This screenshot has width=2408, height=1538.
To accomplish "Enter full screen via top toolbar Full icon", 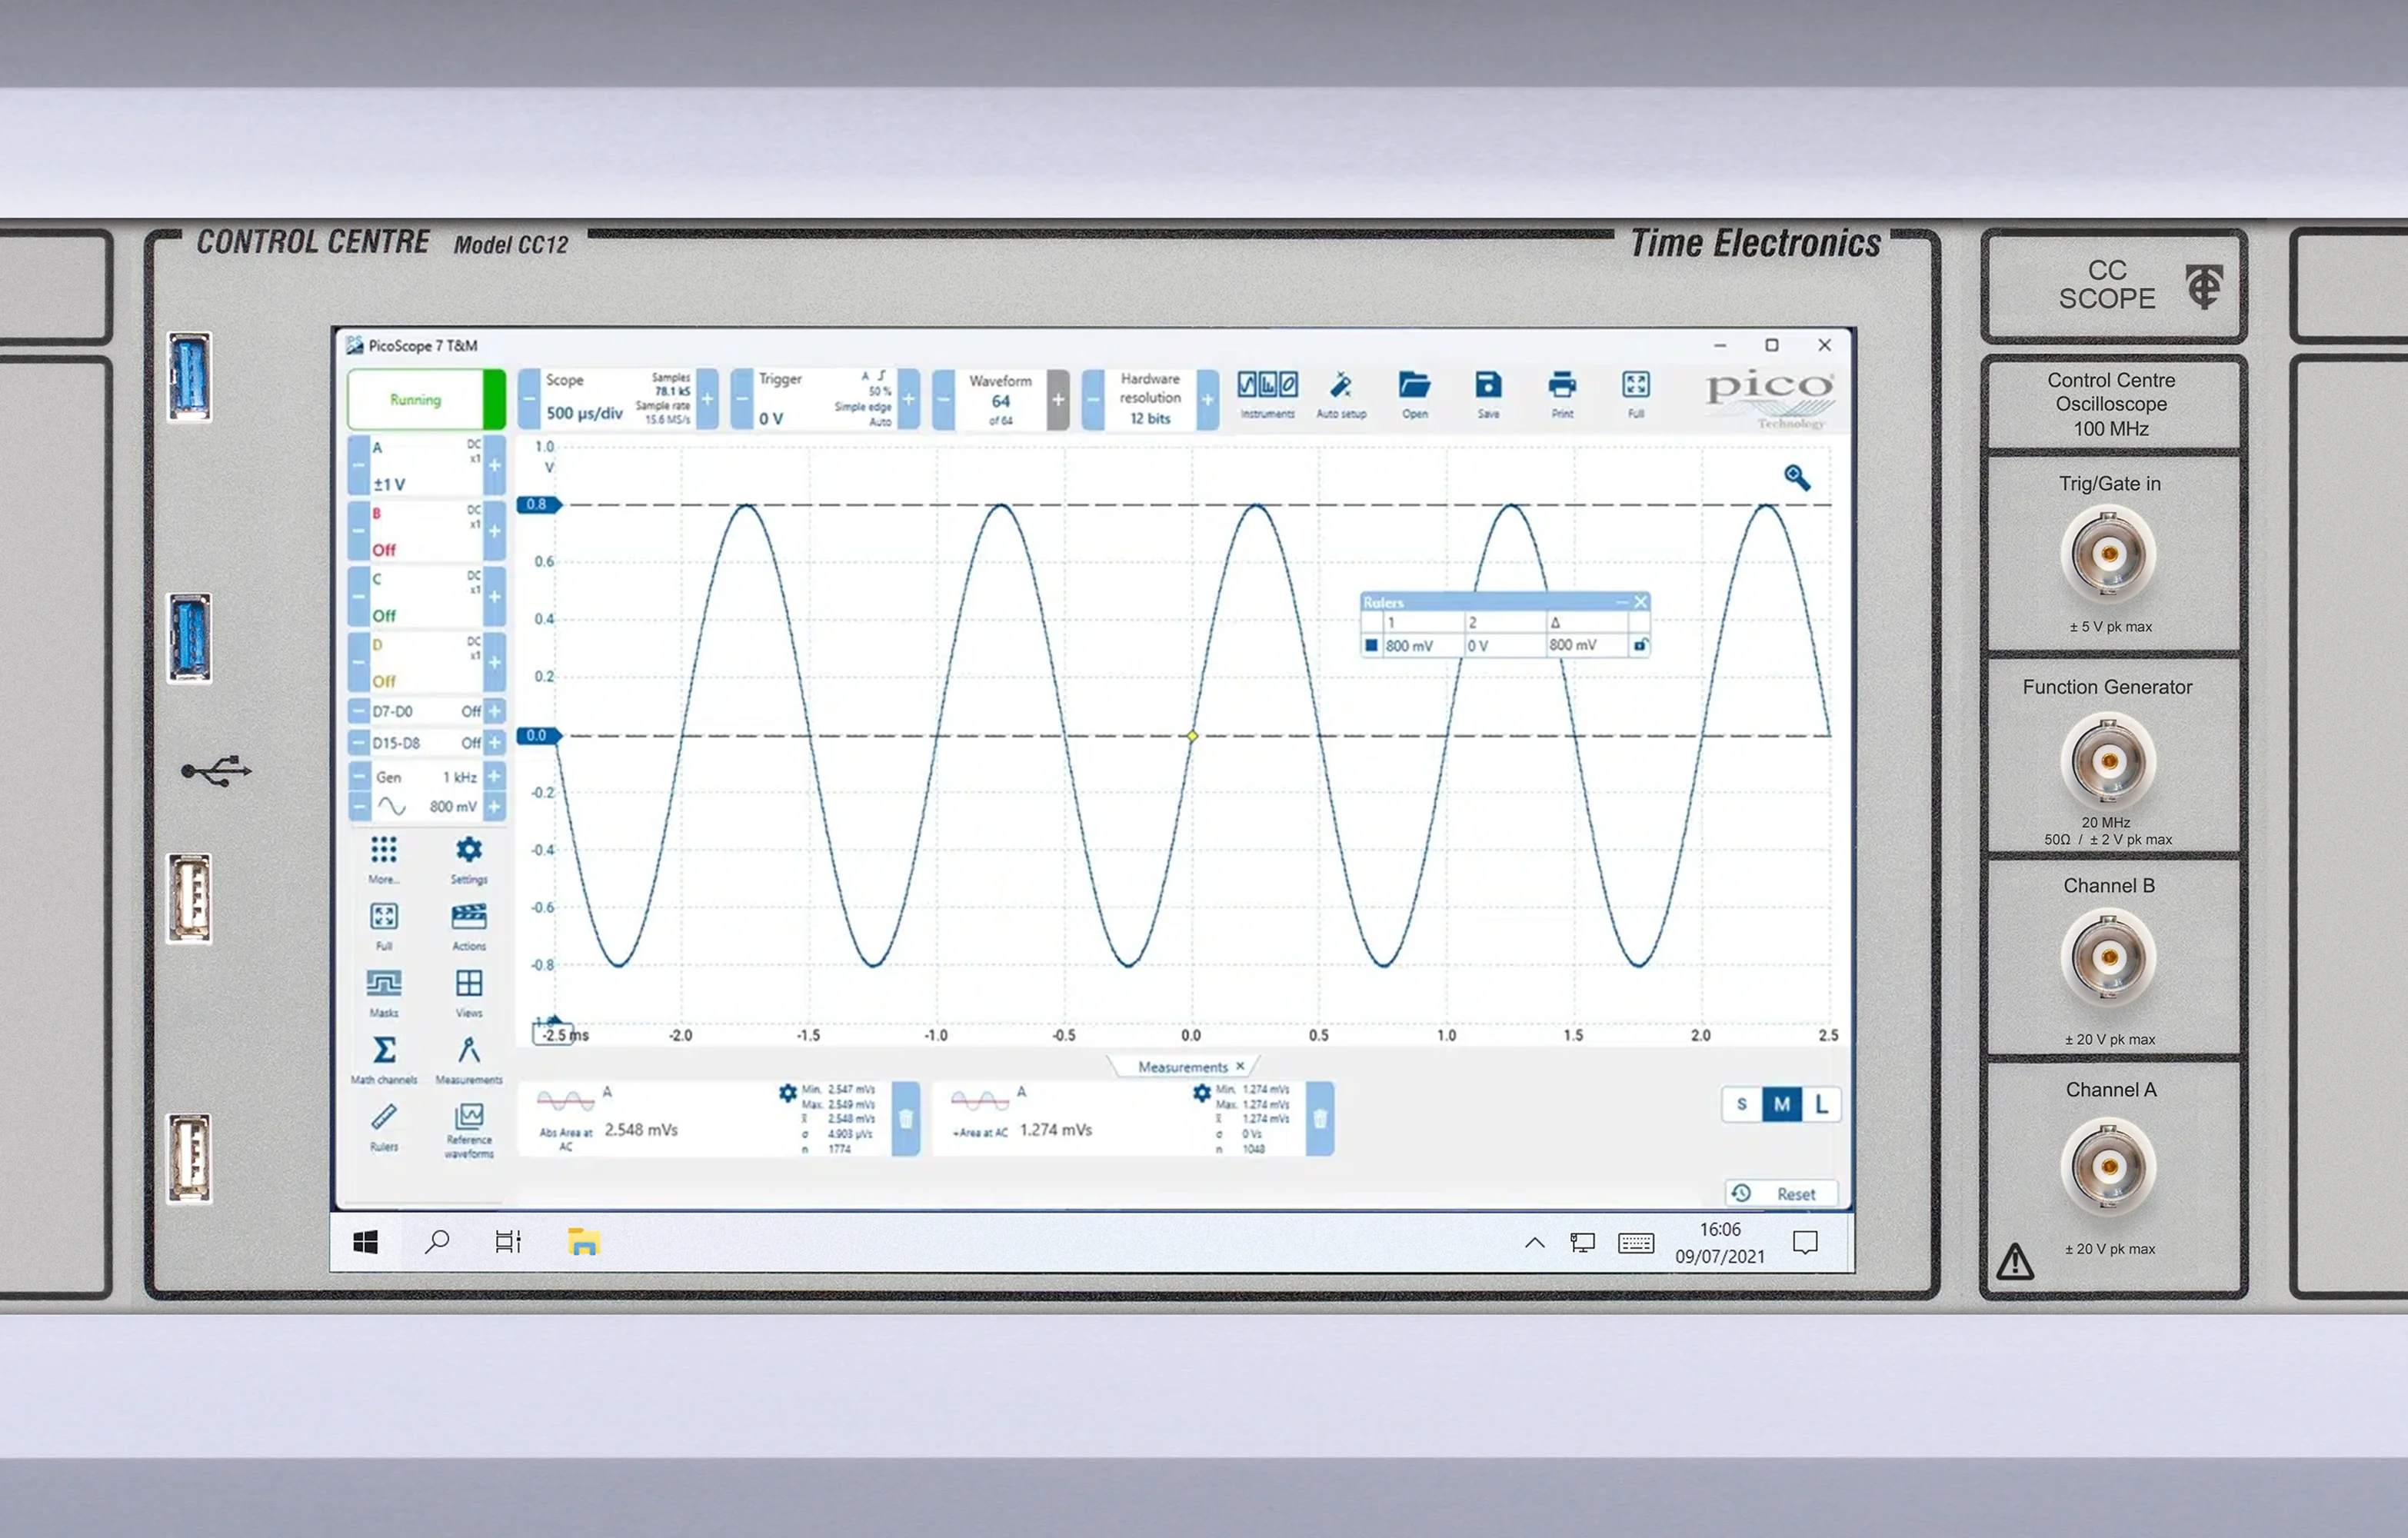I will [1636, 385].
